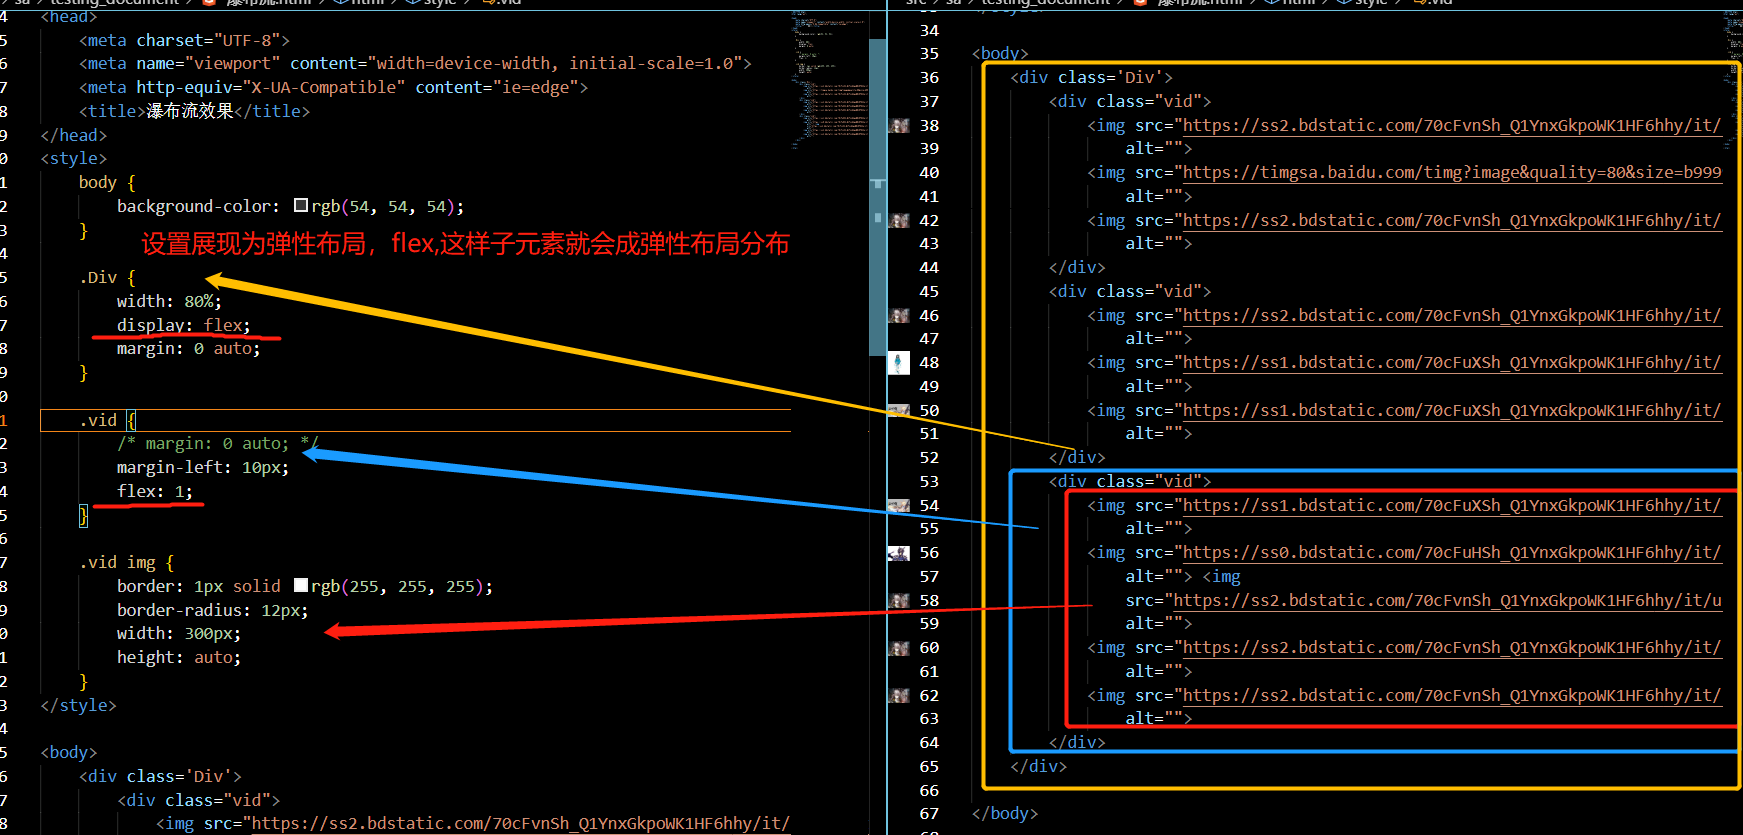Open the color picker swatch for rgb(54, 54, 54)
1743x835 pixels.
[301, 206]
